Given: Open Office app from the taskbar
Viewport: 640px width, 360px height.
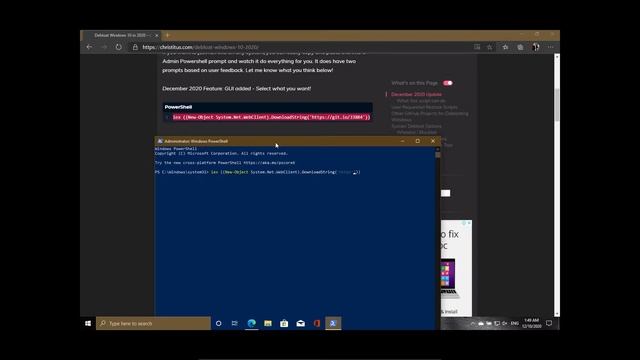Looking at the screenshot, I should [317, 323].
